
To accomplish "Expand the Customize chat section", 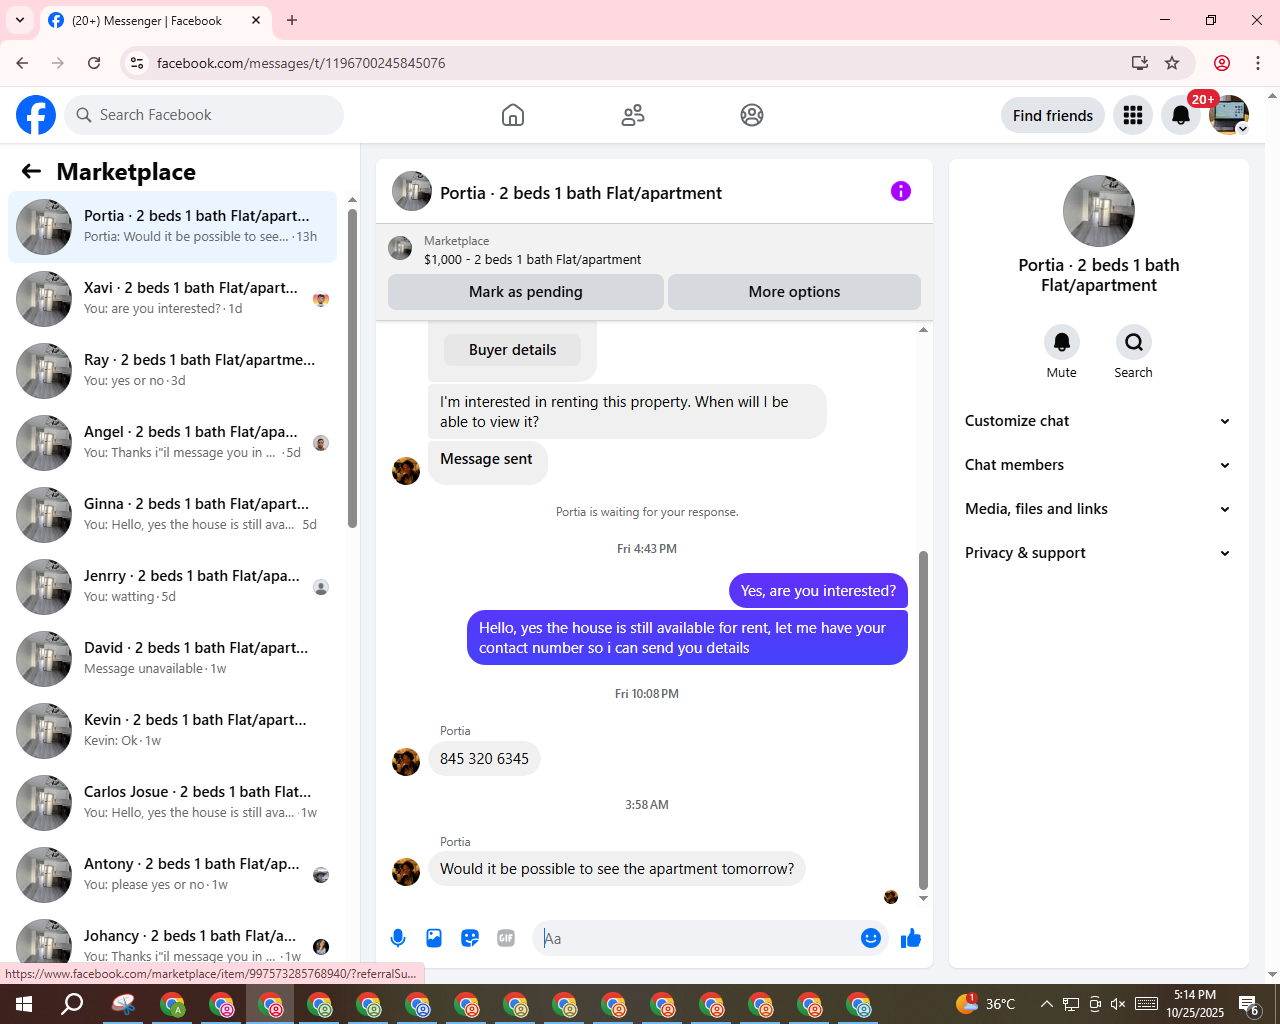I will [x=1098, y=421].
